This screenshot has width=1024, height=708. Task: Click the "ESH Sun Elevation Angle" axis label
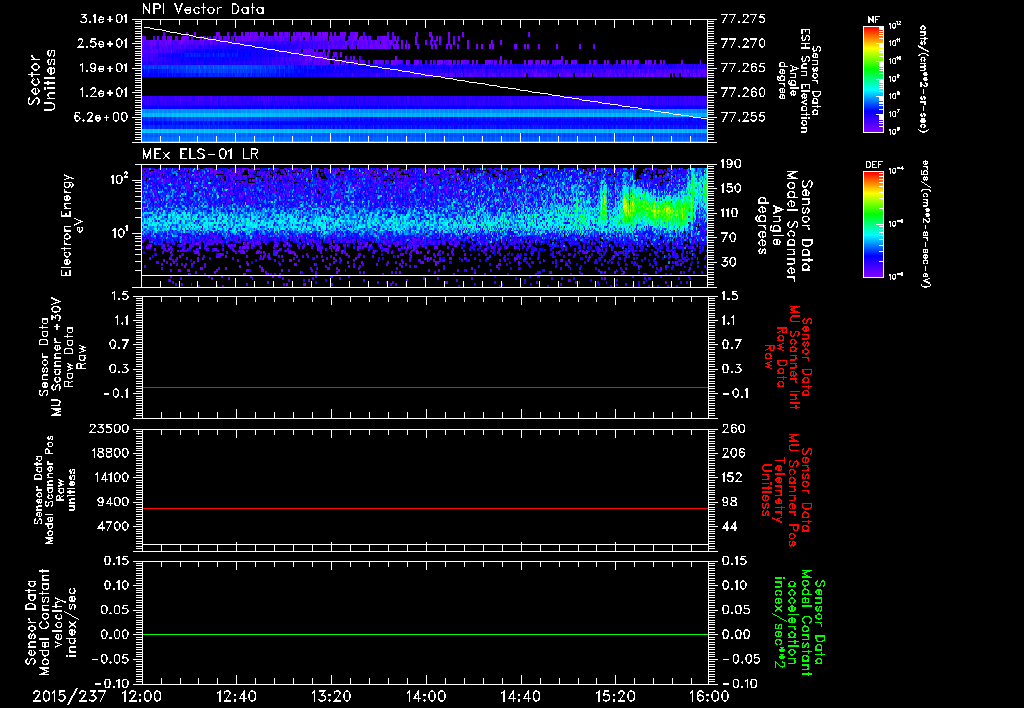pyautogui.click(x=799, y=80)
